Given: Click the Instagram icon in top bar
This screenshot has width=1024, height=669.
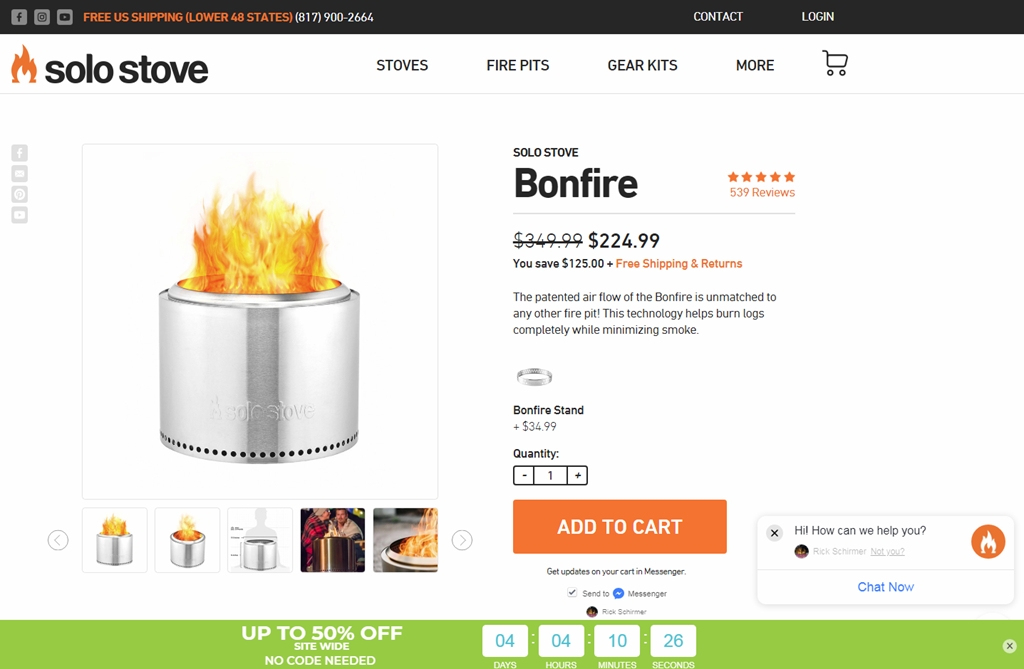Looking at the screenshot, I should click(x=42, y=17).
